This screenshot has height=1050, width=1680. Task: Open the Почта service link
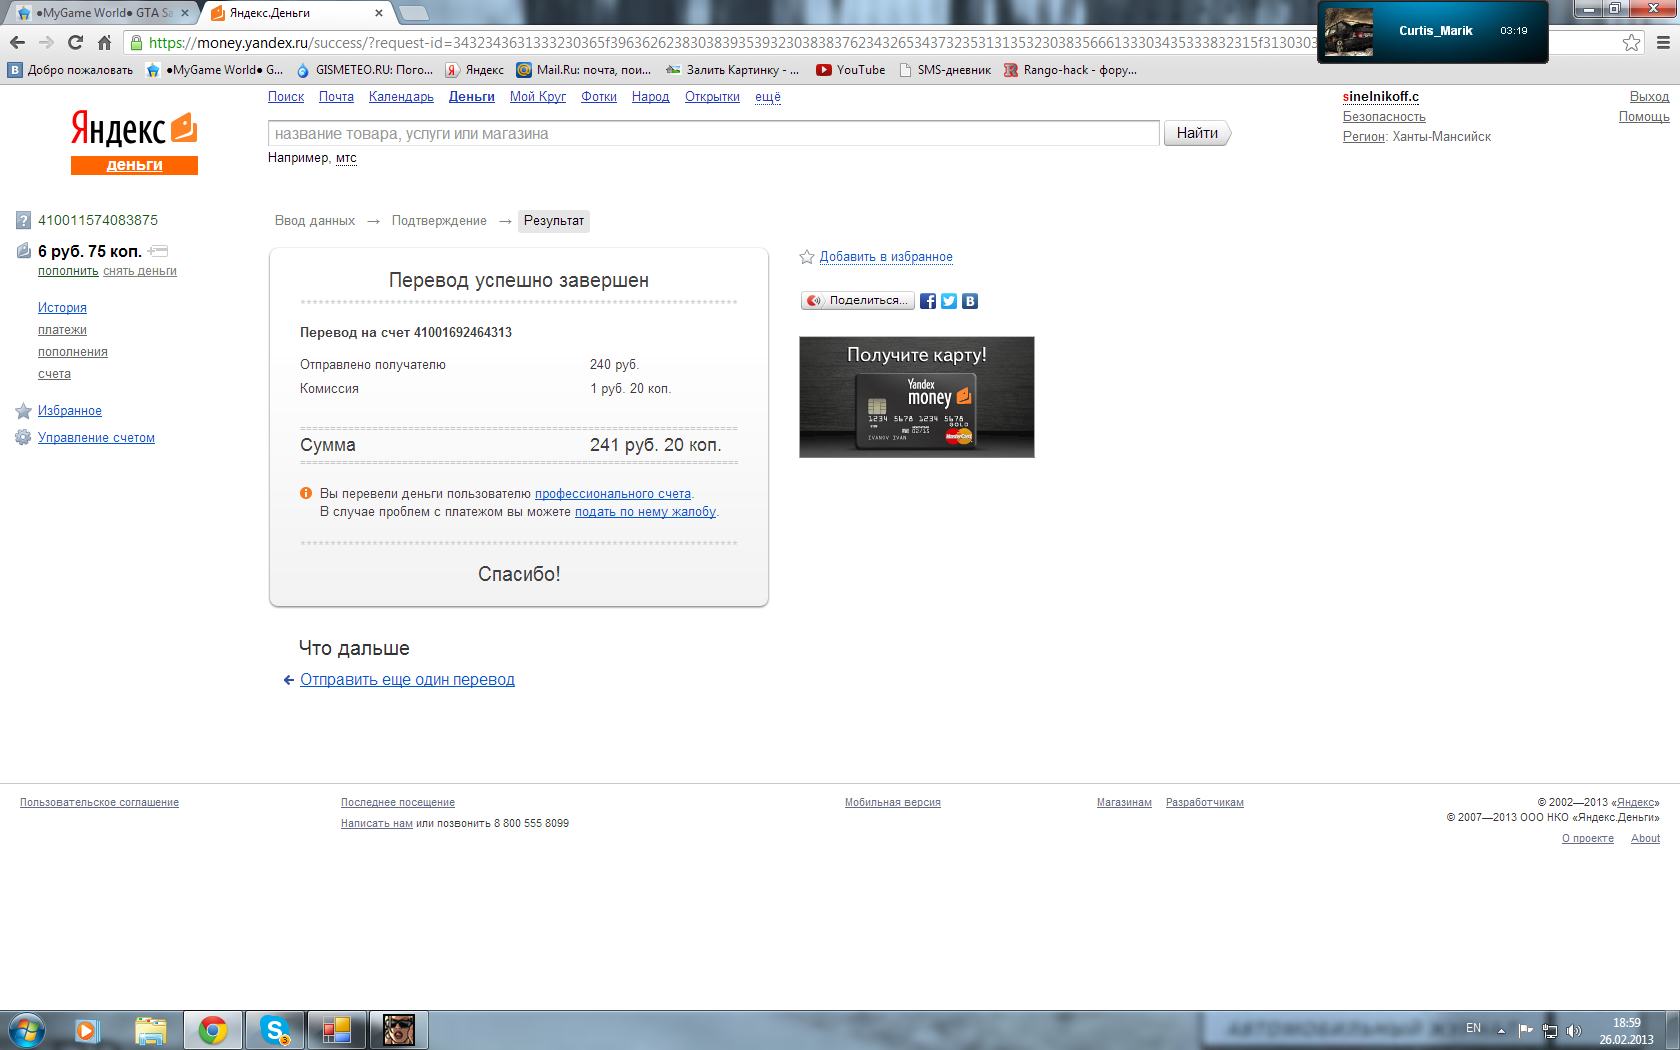[336, 97]
